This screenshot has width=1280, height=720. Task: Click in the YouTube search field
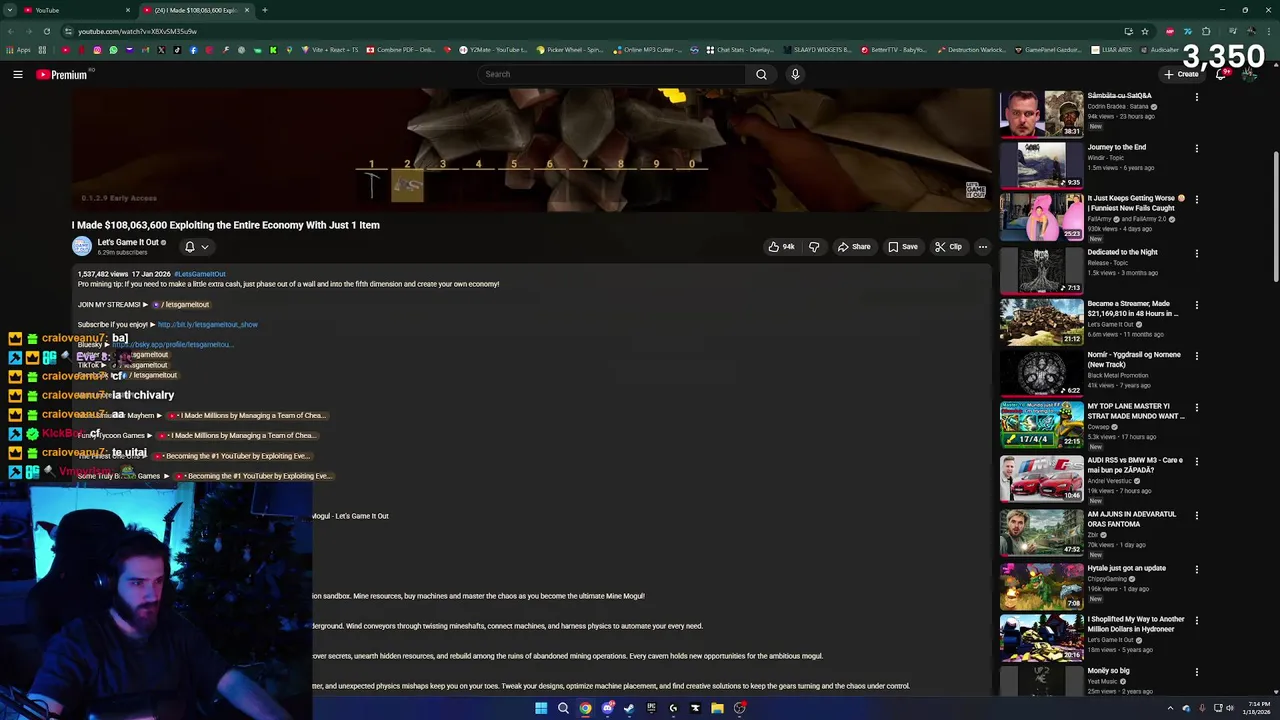tap(612, 74)
